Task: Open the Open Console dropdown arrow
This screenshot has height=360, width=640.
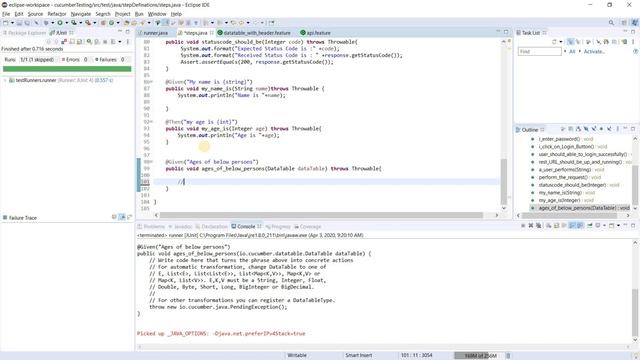Action: pos(618,225)
